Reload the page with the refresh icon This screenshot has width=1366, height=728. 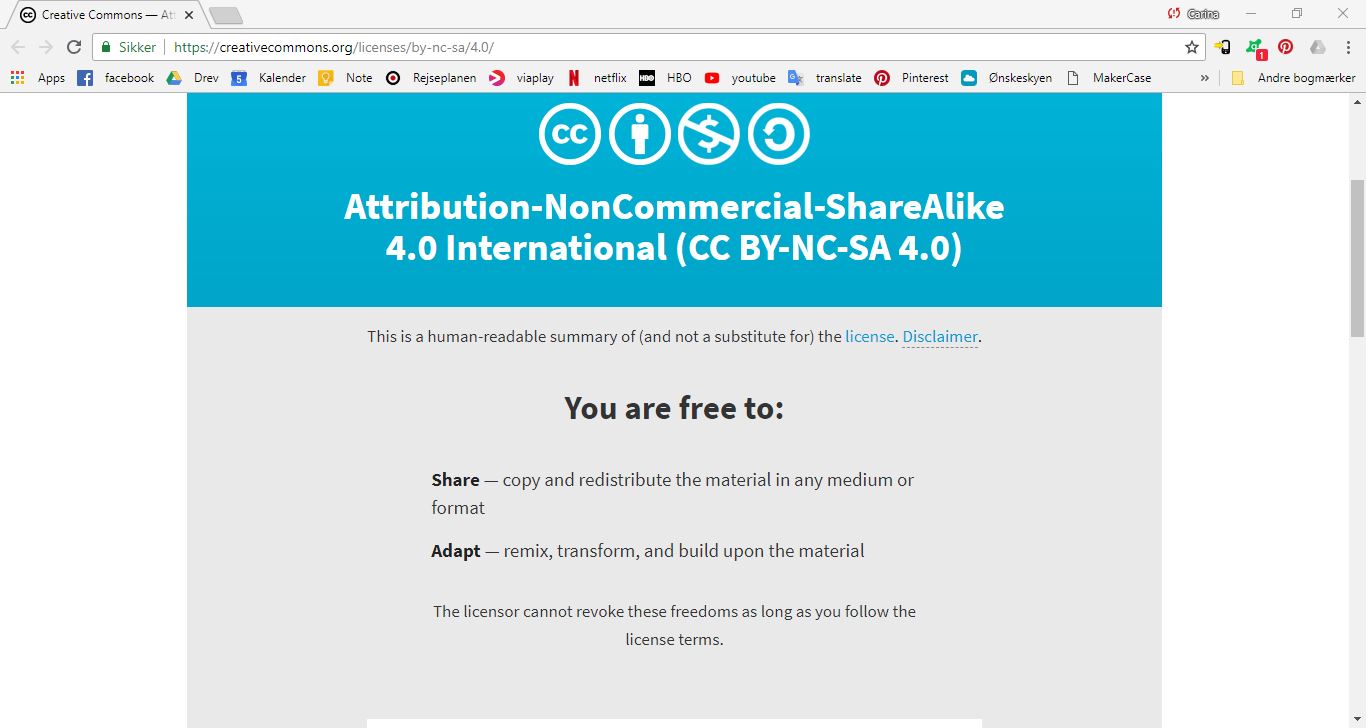pyautogui.click(x=74, y=47)
